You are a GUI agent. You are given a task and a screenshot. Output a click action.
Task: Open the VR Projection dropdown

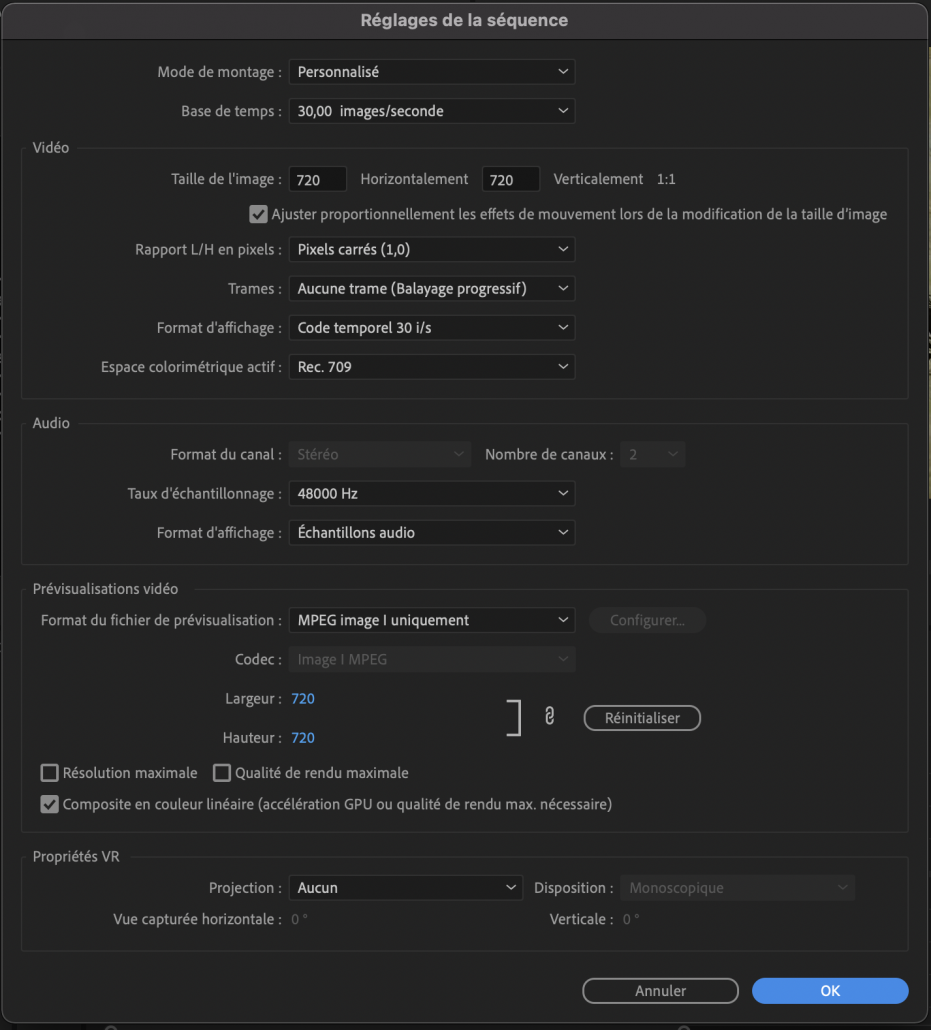406,888
